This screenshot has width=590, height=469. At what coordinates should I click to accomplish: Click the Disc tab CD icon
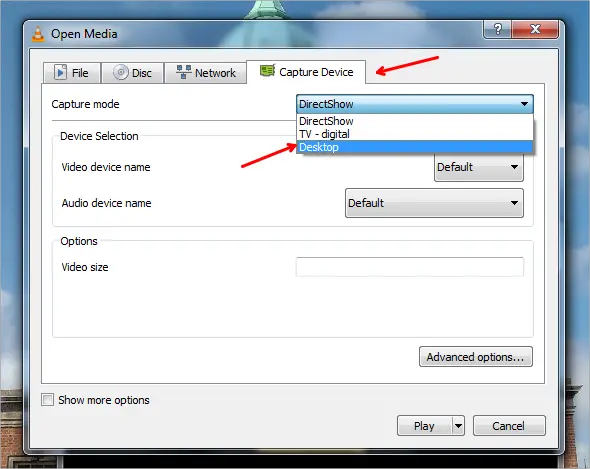(x=121, y=72)
